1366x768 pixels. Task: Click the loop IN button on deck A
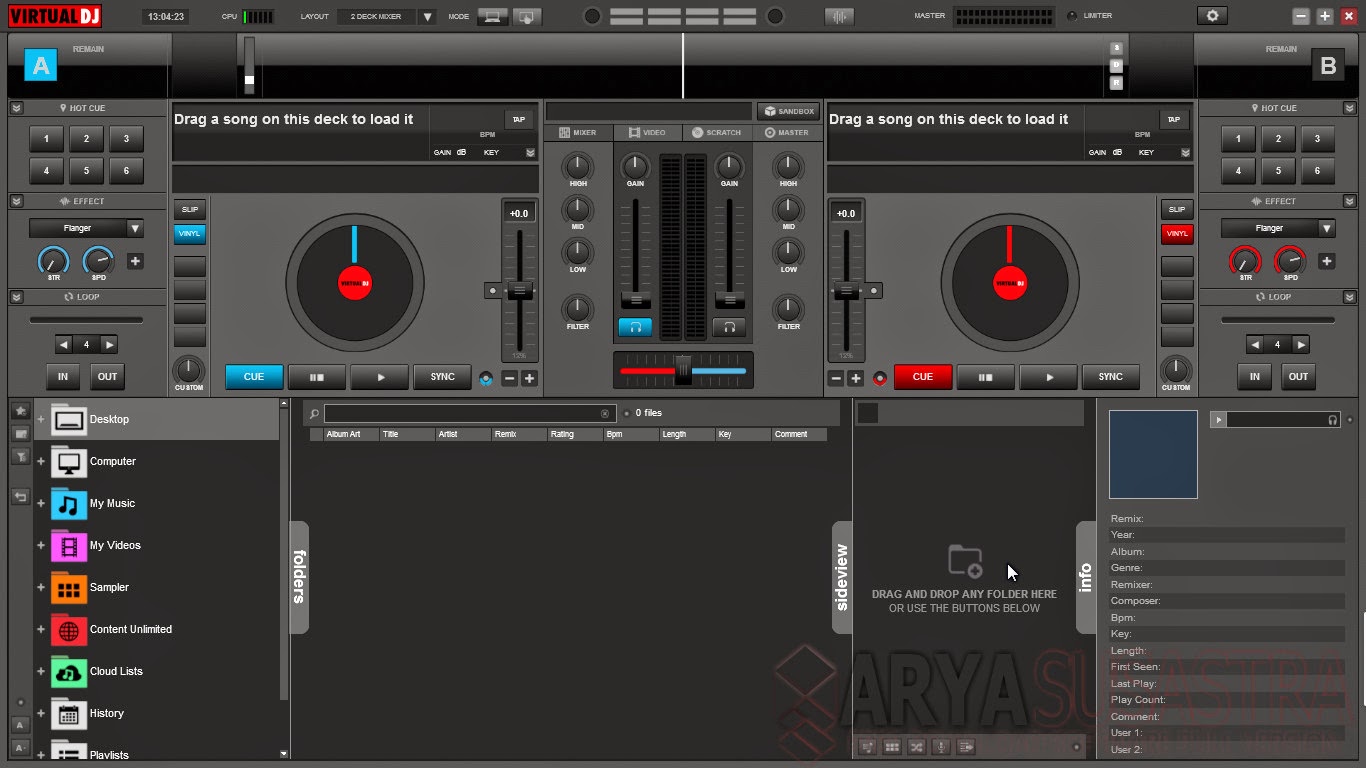pos(63,377)
